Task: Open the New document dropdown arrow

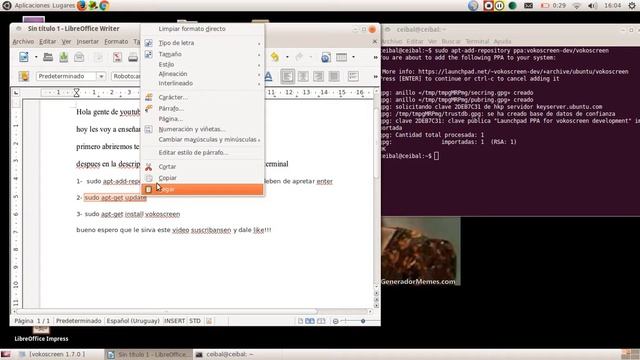Action: (36, 57)
